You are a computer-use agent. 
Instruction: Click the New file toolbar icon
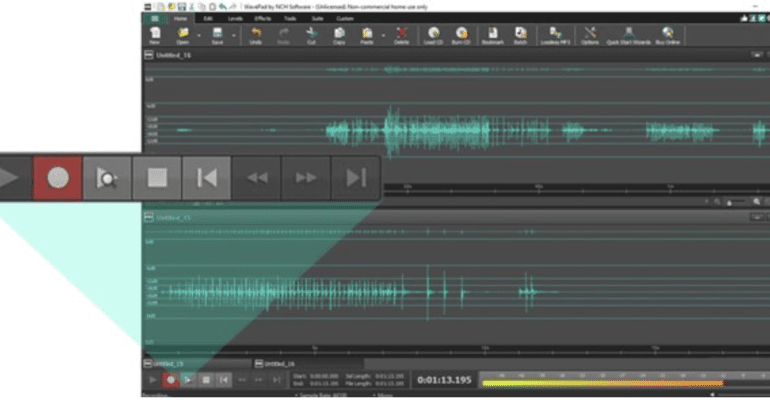coord(155,36)
